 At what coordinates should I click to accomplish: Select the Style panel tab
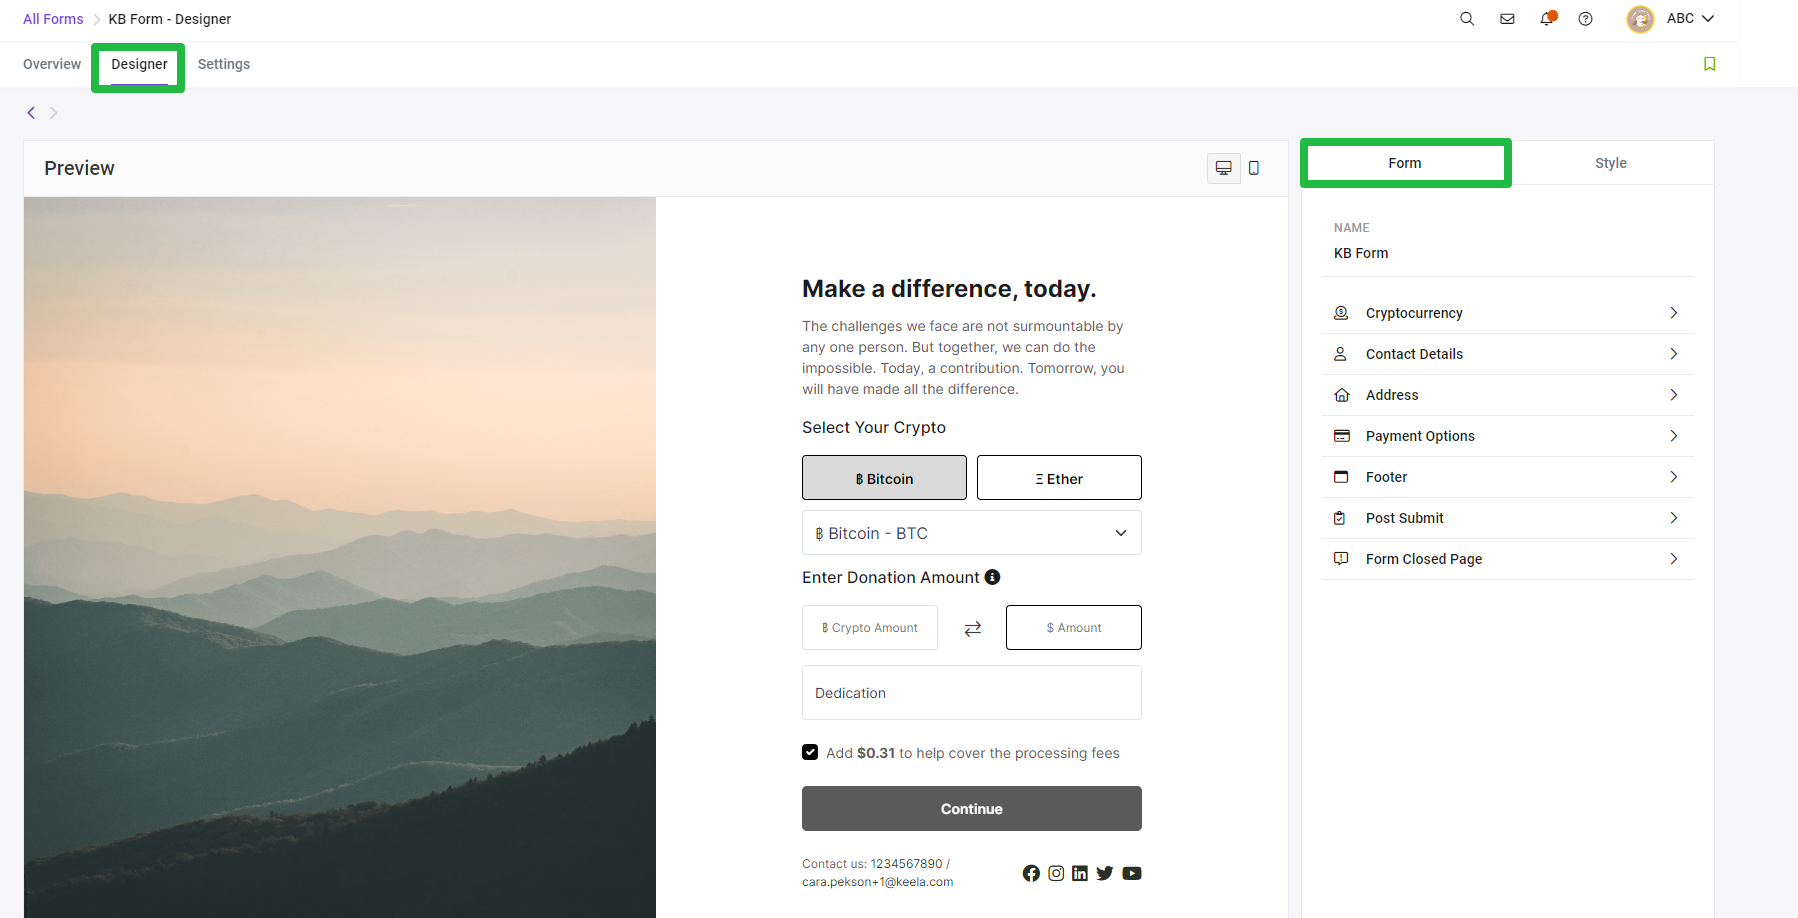1610,163
